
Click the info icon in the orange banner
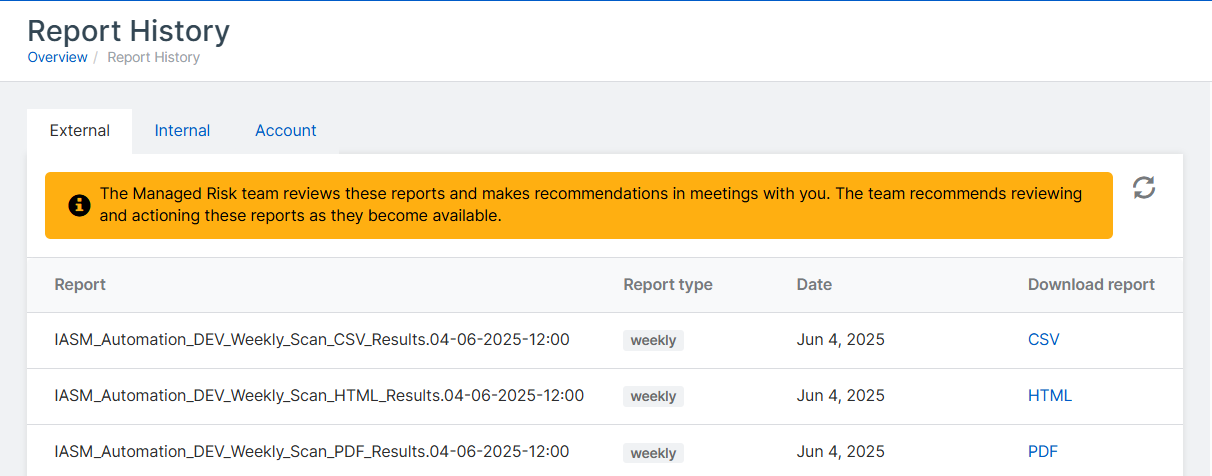pos(79,205)
